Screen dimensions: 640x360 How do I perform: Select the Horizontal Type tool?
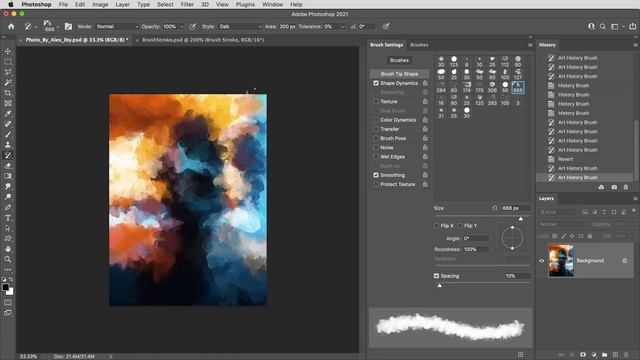(8, 218)
